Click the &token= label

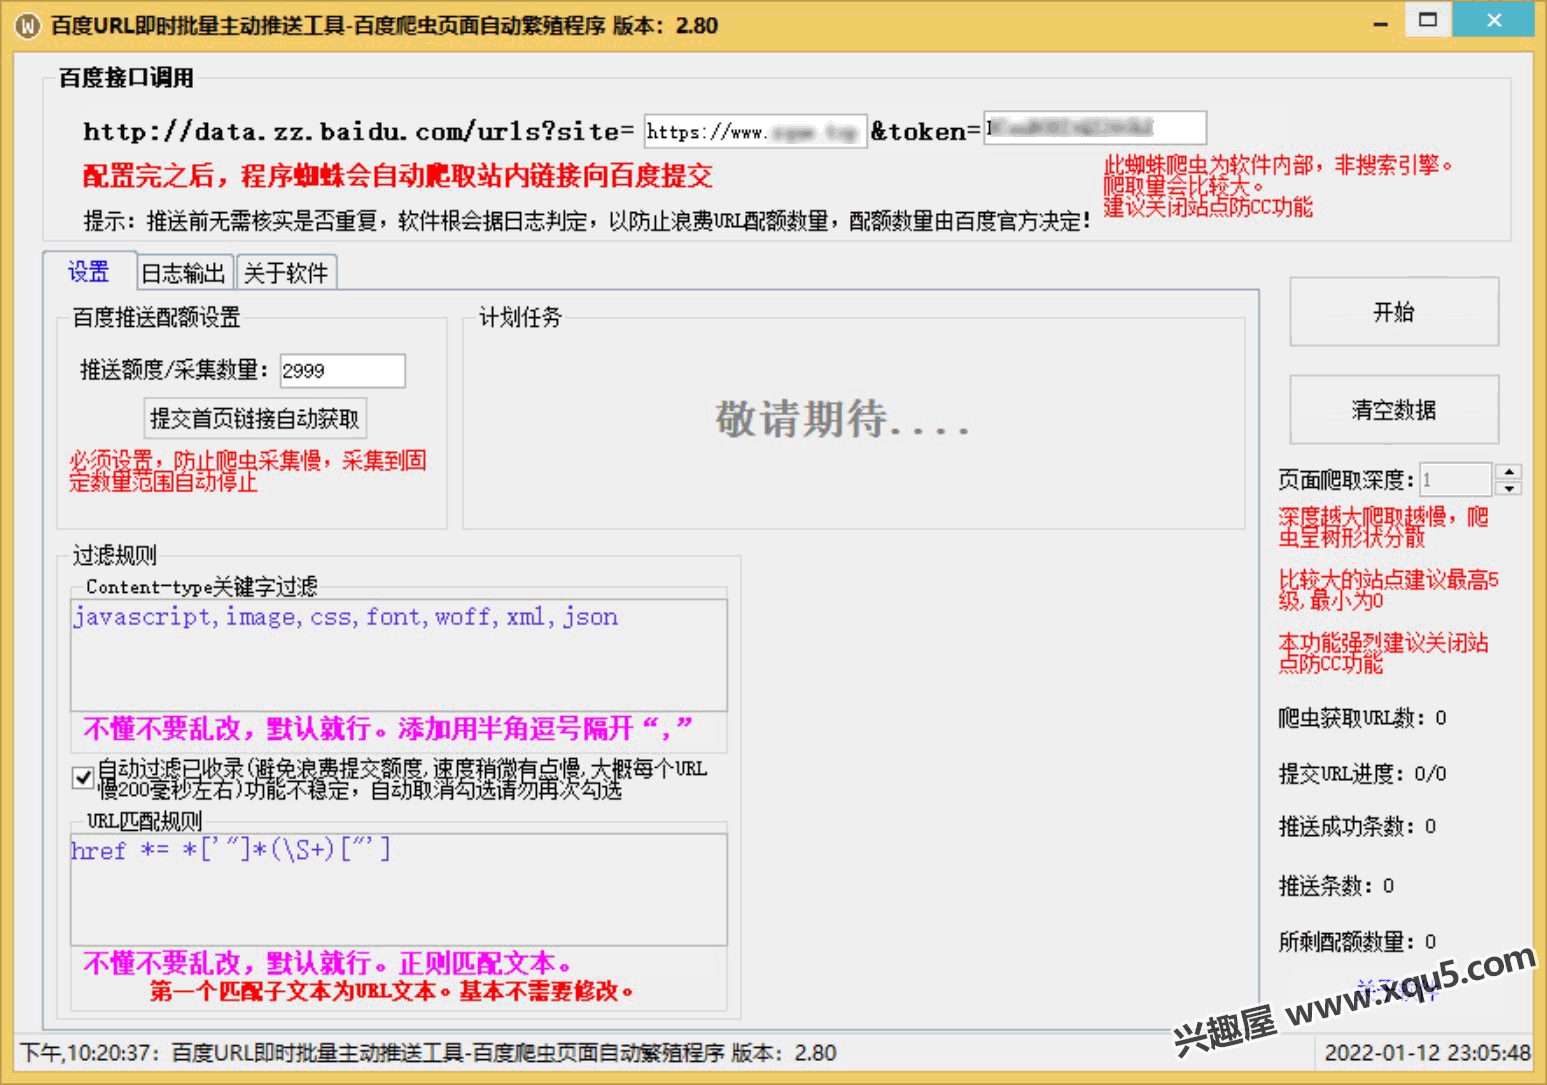click(925, 131)
